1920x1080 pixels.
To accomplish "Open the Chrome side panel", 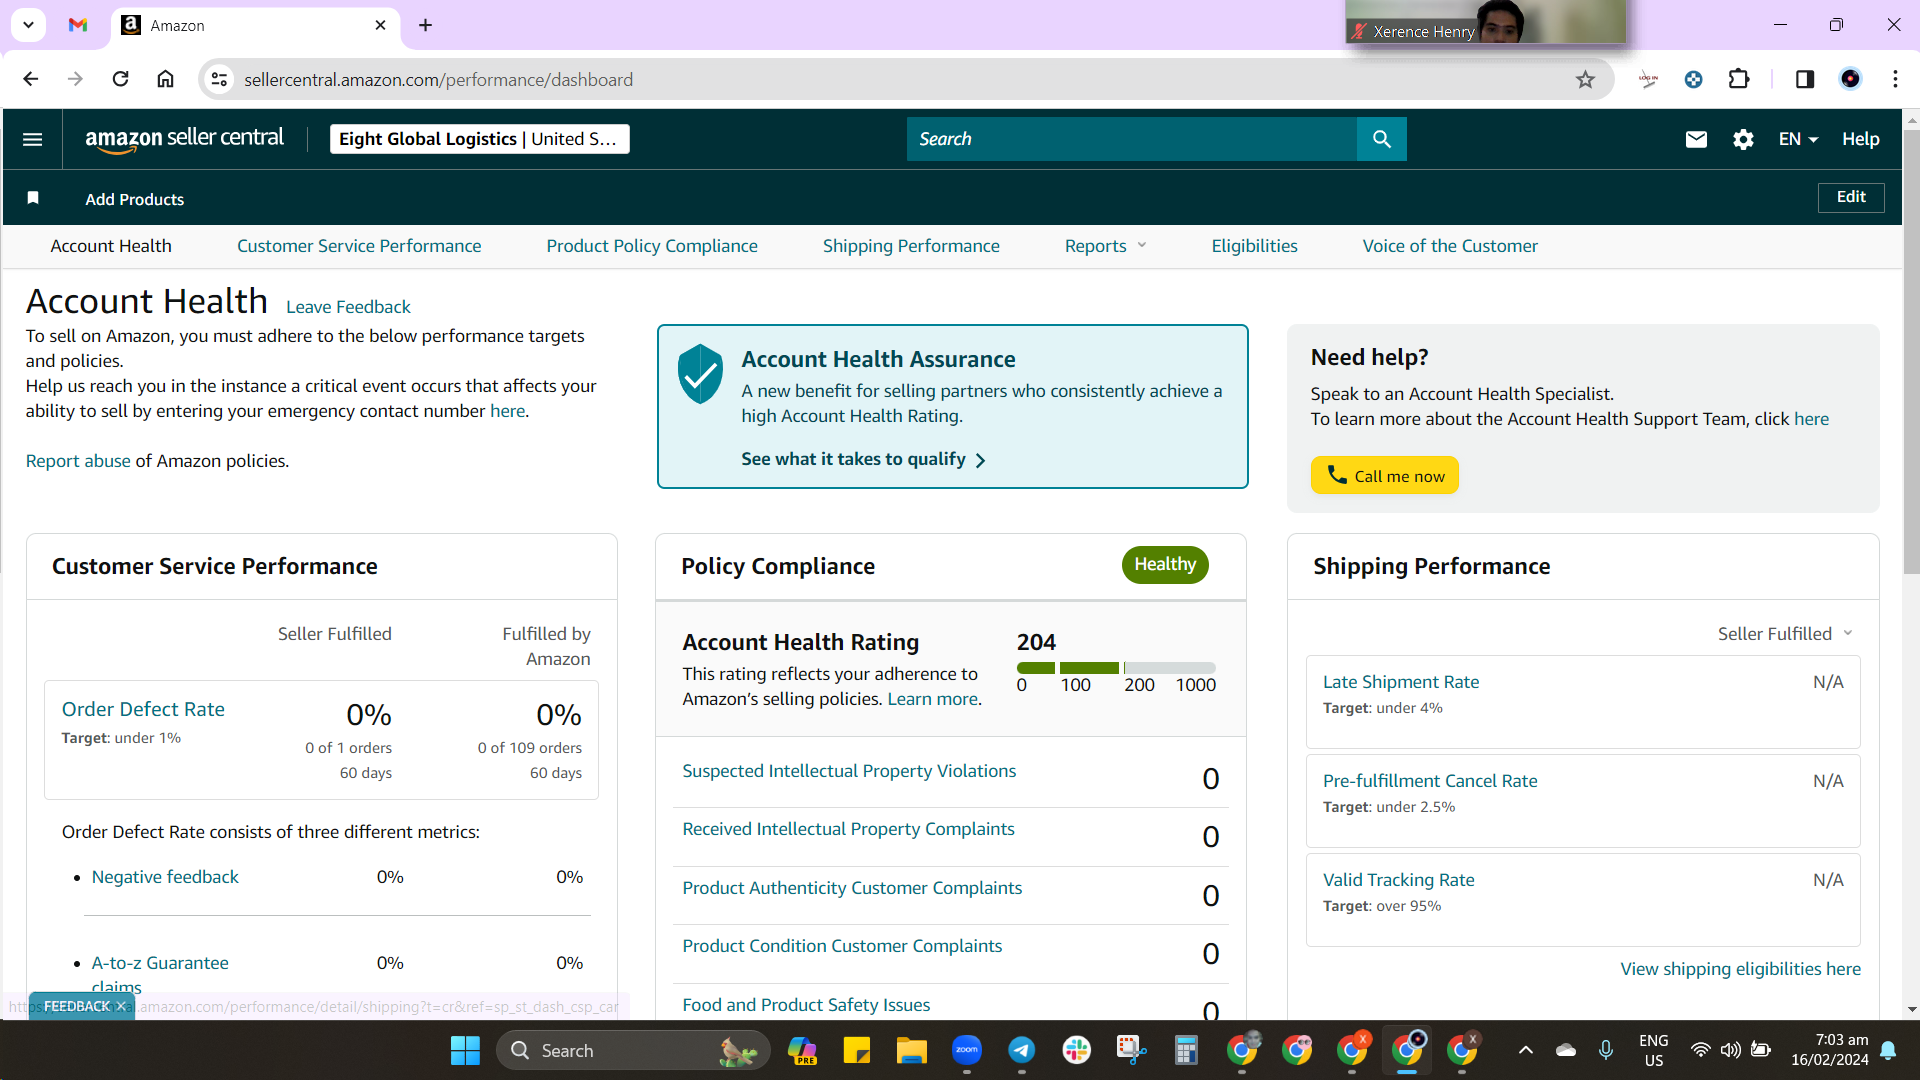I will pos(1805,79).
